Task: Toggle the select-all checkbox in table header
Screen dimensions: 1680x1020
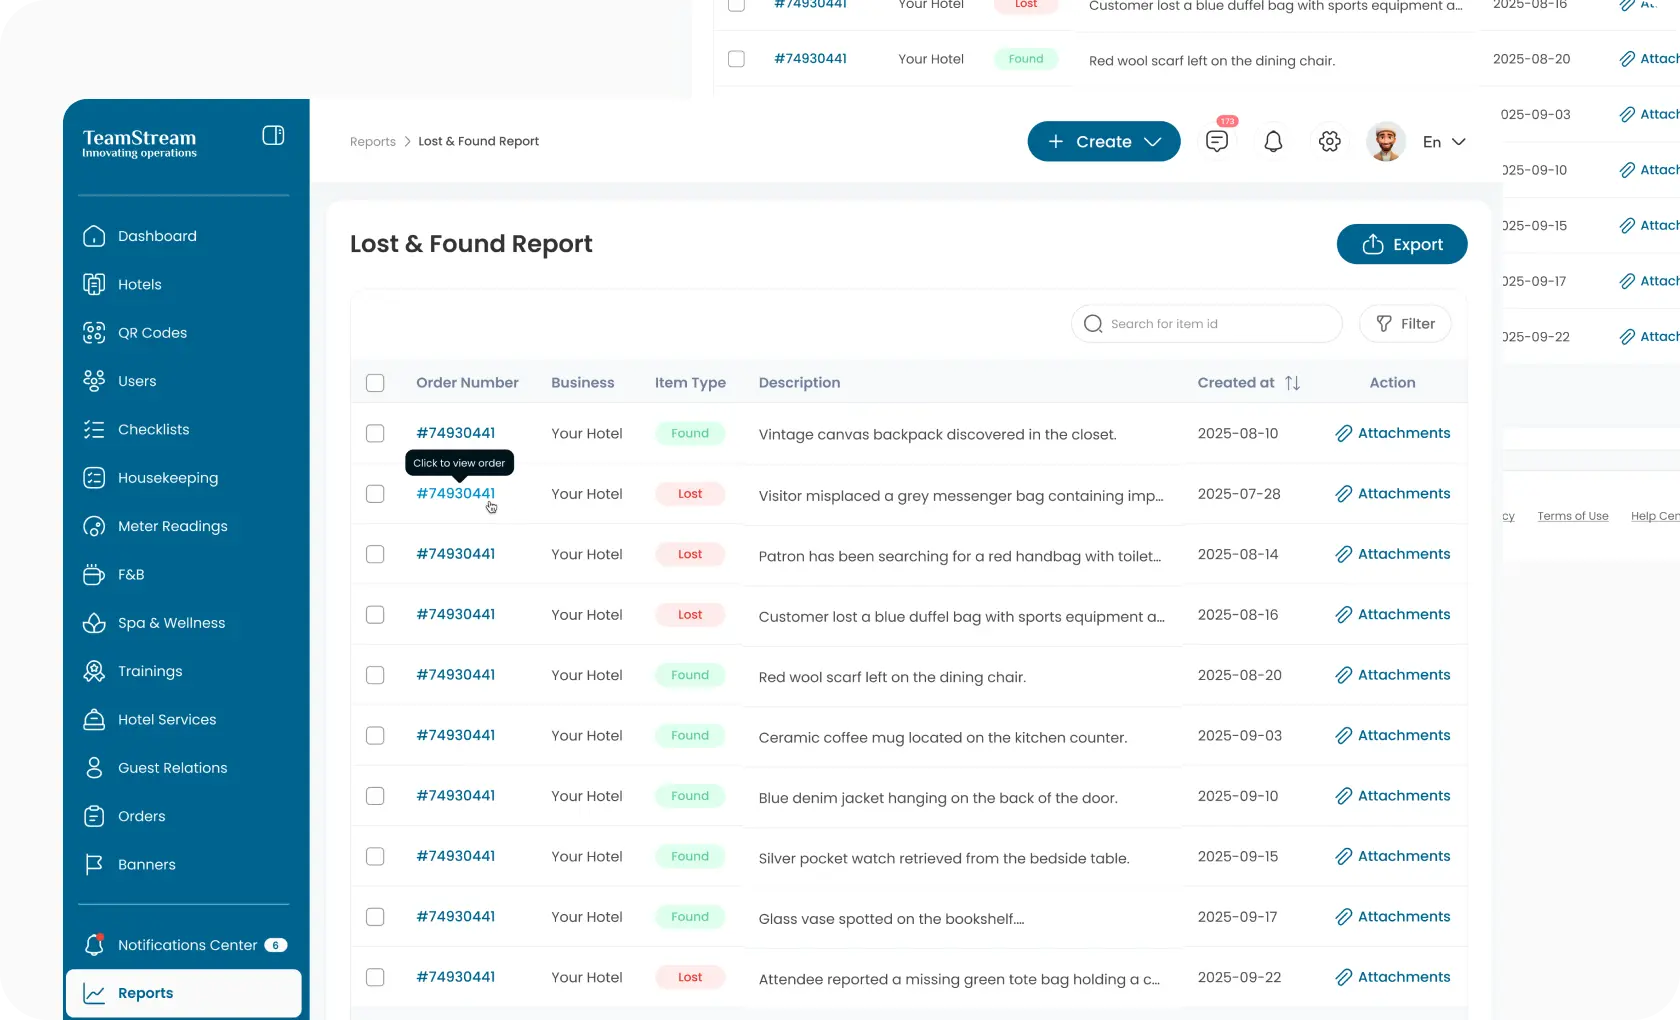Action: coord(375,383)
